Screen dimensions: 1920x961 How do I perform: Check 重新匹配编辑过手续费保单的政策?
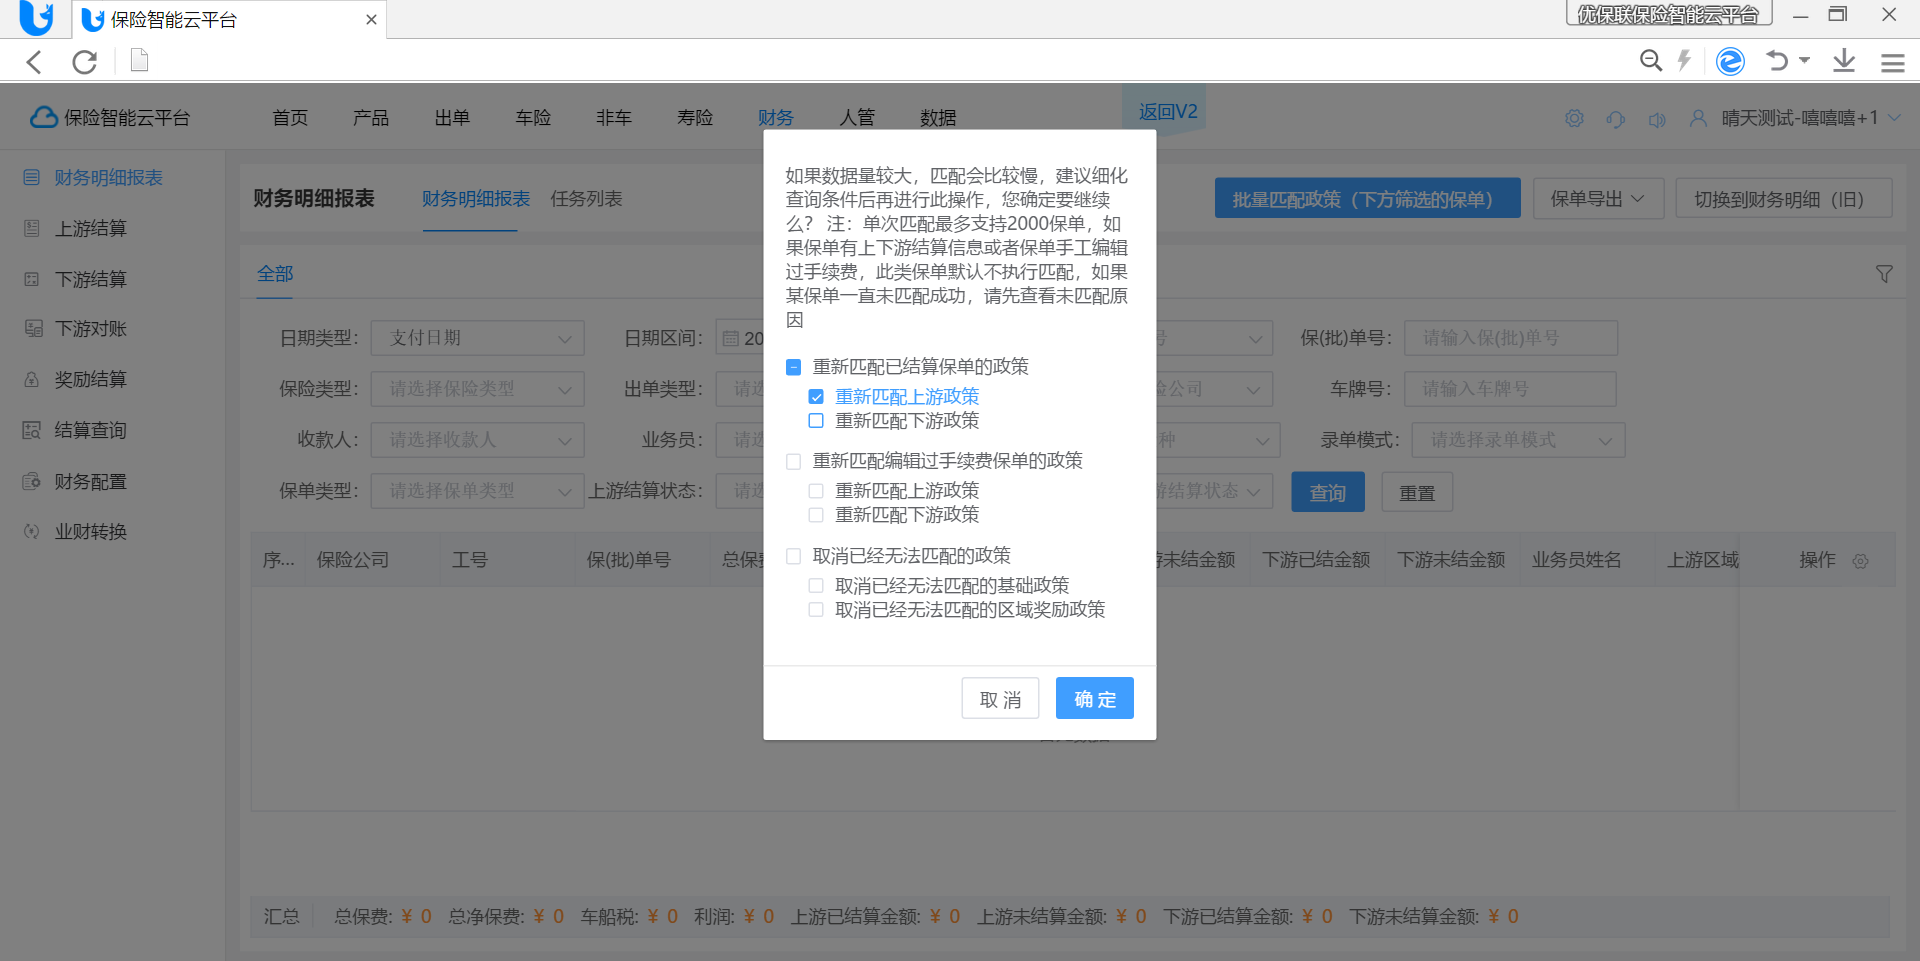click(x=794, y=461)
